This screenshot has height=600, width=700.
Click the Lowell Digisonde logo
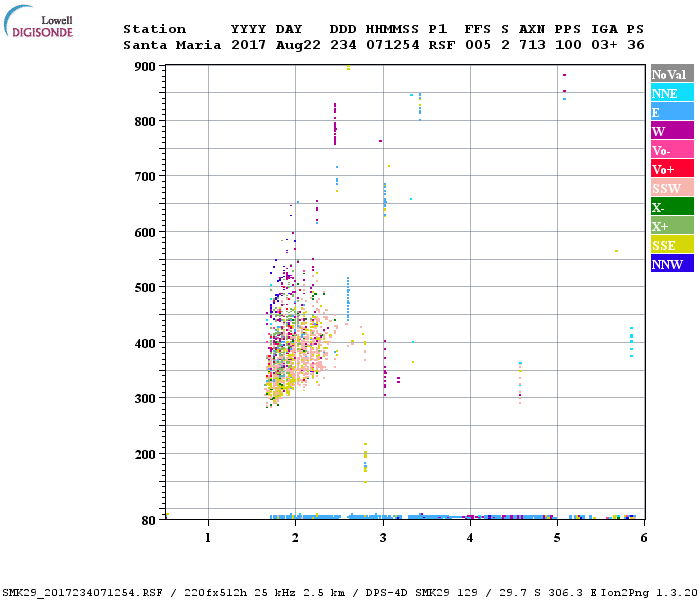coord(38,22)
